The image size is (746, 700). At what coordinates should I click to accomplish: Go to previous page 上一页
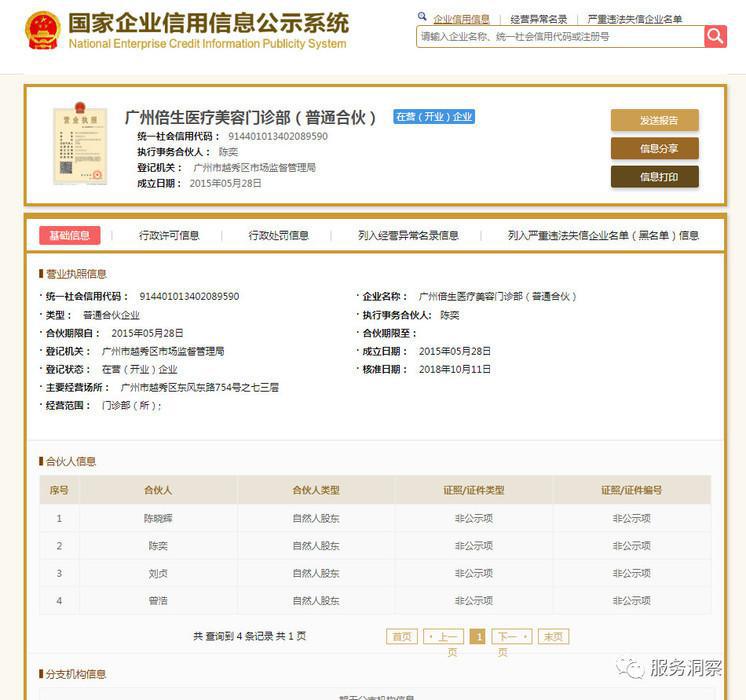444,636
